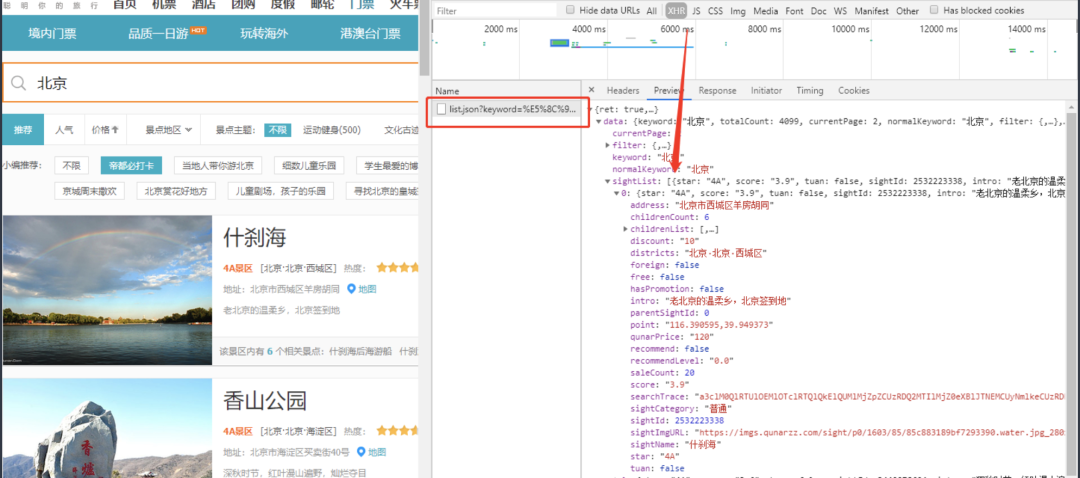Select the 推荐 sort tab
Image resolution: width=1080 pixels, height=478 pixels.
[x=23, y=129]
